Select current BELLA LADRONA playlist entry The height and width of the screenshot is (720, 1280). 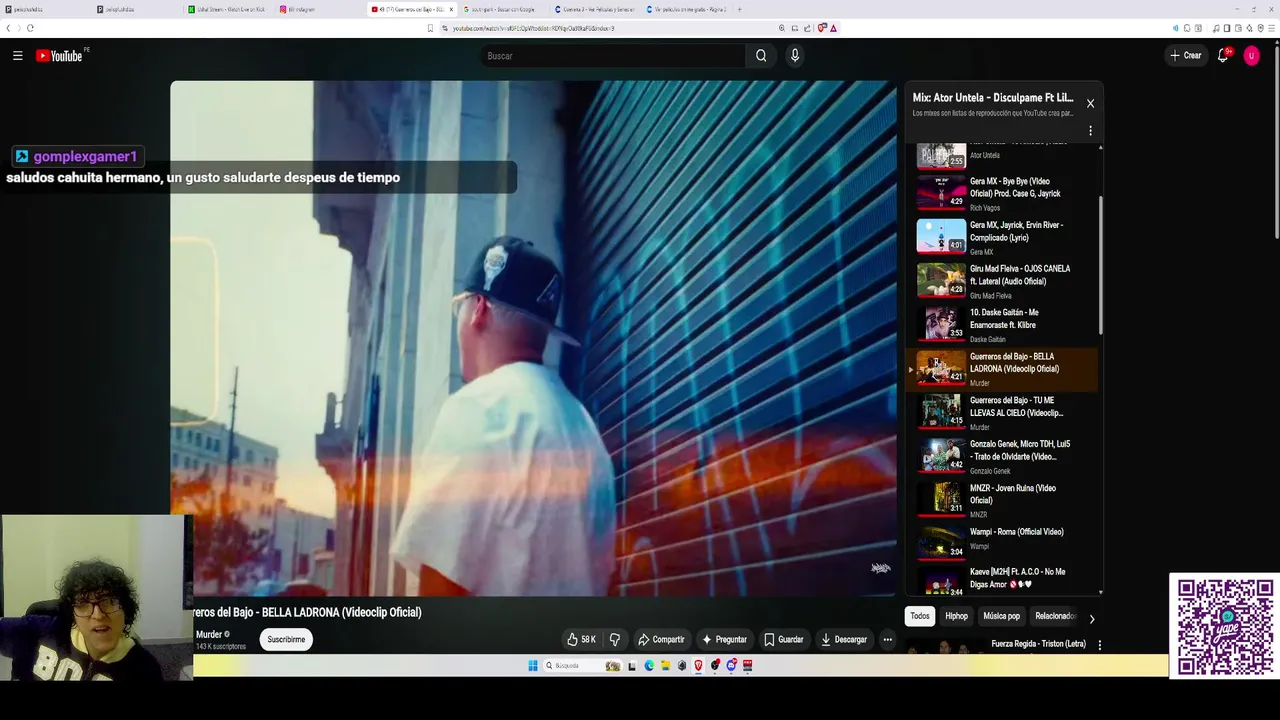1002,369
